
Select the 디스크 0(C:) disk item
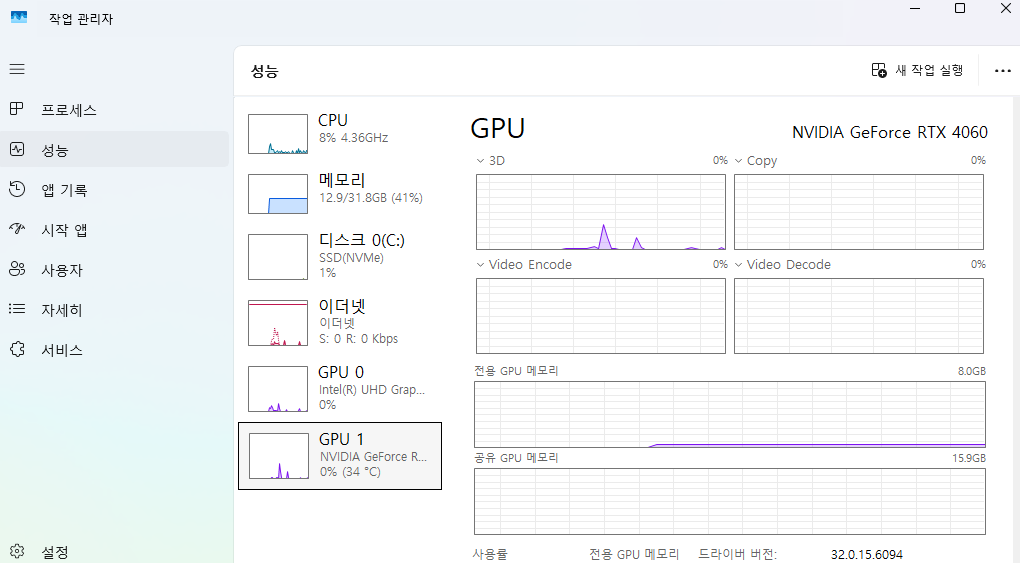(x=340, y=256)
